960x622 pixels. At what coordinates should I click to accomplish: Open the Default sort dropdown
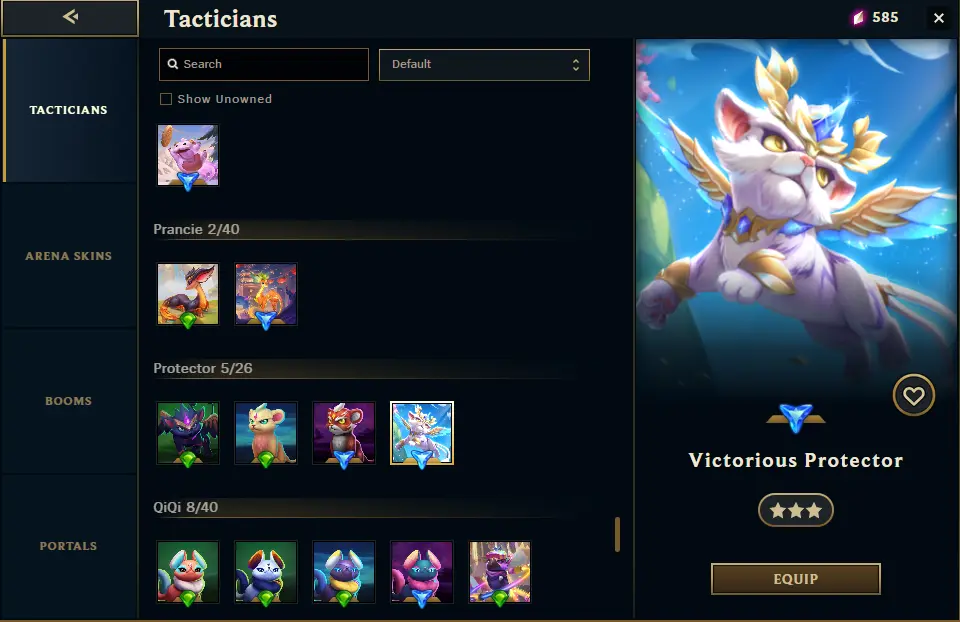(484, 65)
